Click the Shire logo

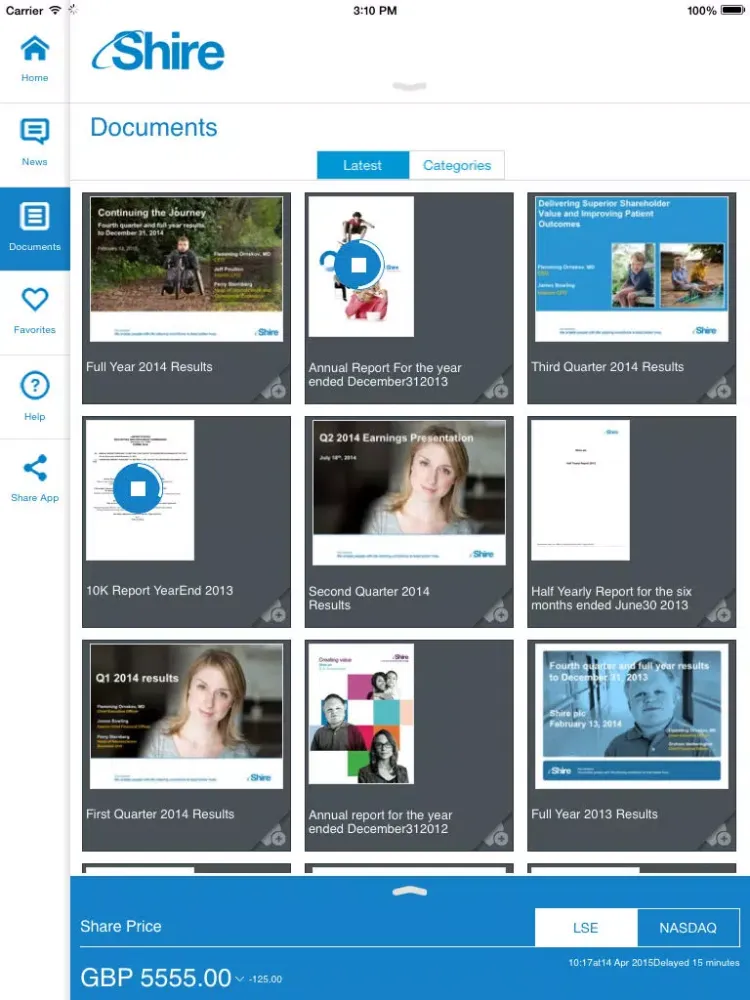coord(158,51)
